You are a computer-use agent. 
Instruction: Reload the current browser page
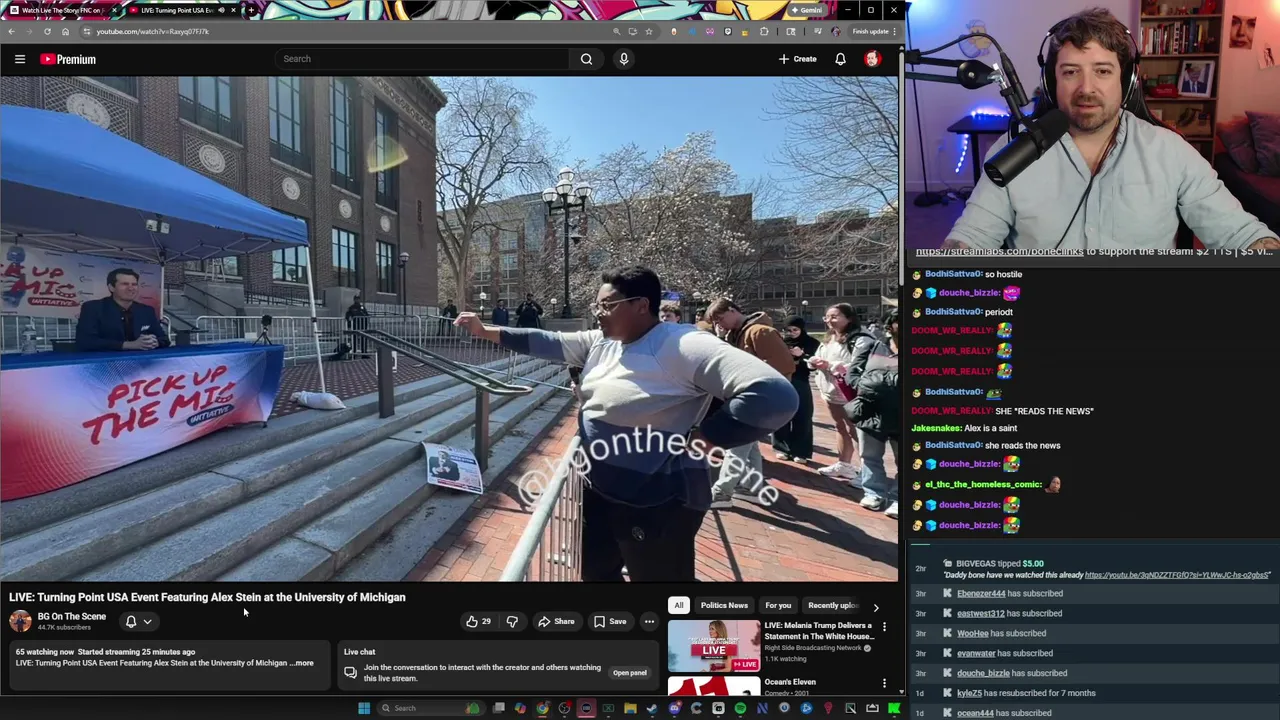(x=47, y=31)
